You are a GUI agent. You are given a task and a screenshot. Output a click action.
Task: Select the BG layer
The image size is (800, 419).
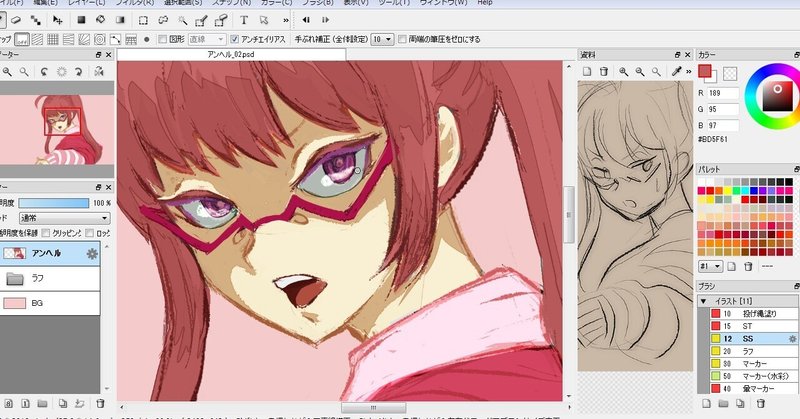[49, 303]
